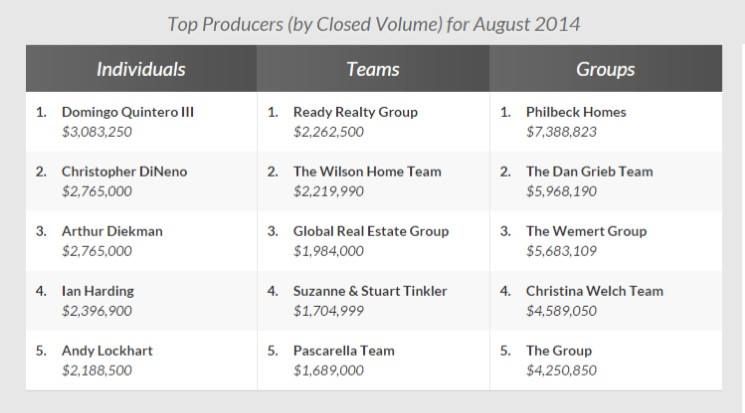Click Christina Welch Team name
Screen dimensions: 745x413
tap(594, 291)
